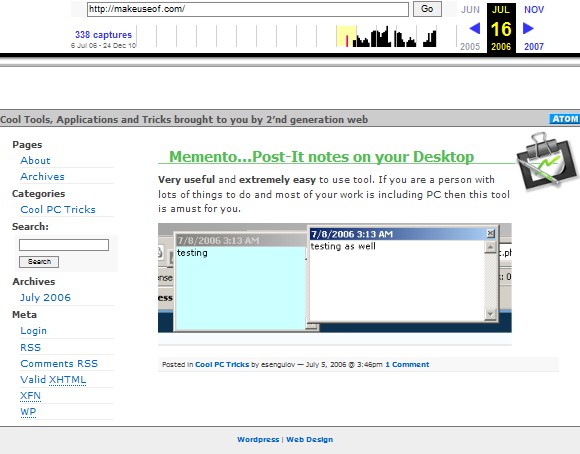This screenshot has width=580, height=454.
Task: Open the Comments RSS link
Action: [x=59, y=364]
